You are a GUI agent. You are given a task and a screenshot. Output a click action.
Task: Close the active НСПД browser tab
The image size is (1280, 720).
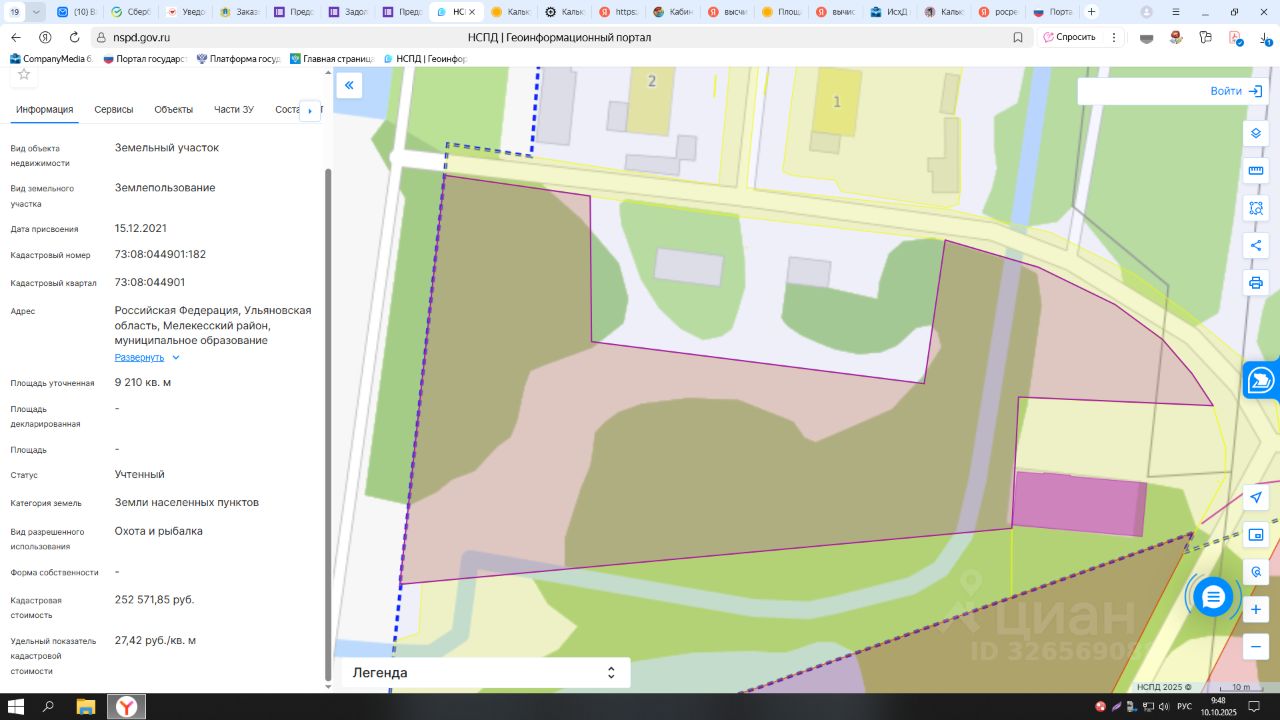(472, 12)
